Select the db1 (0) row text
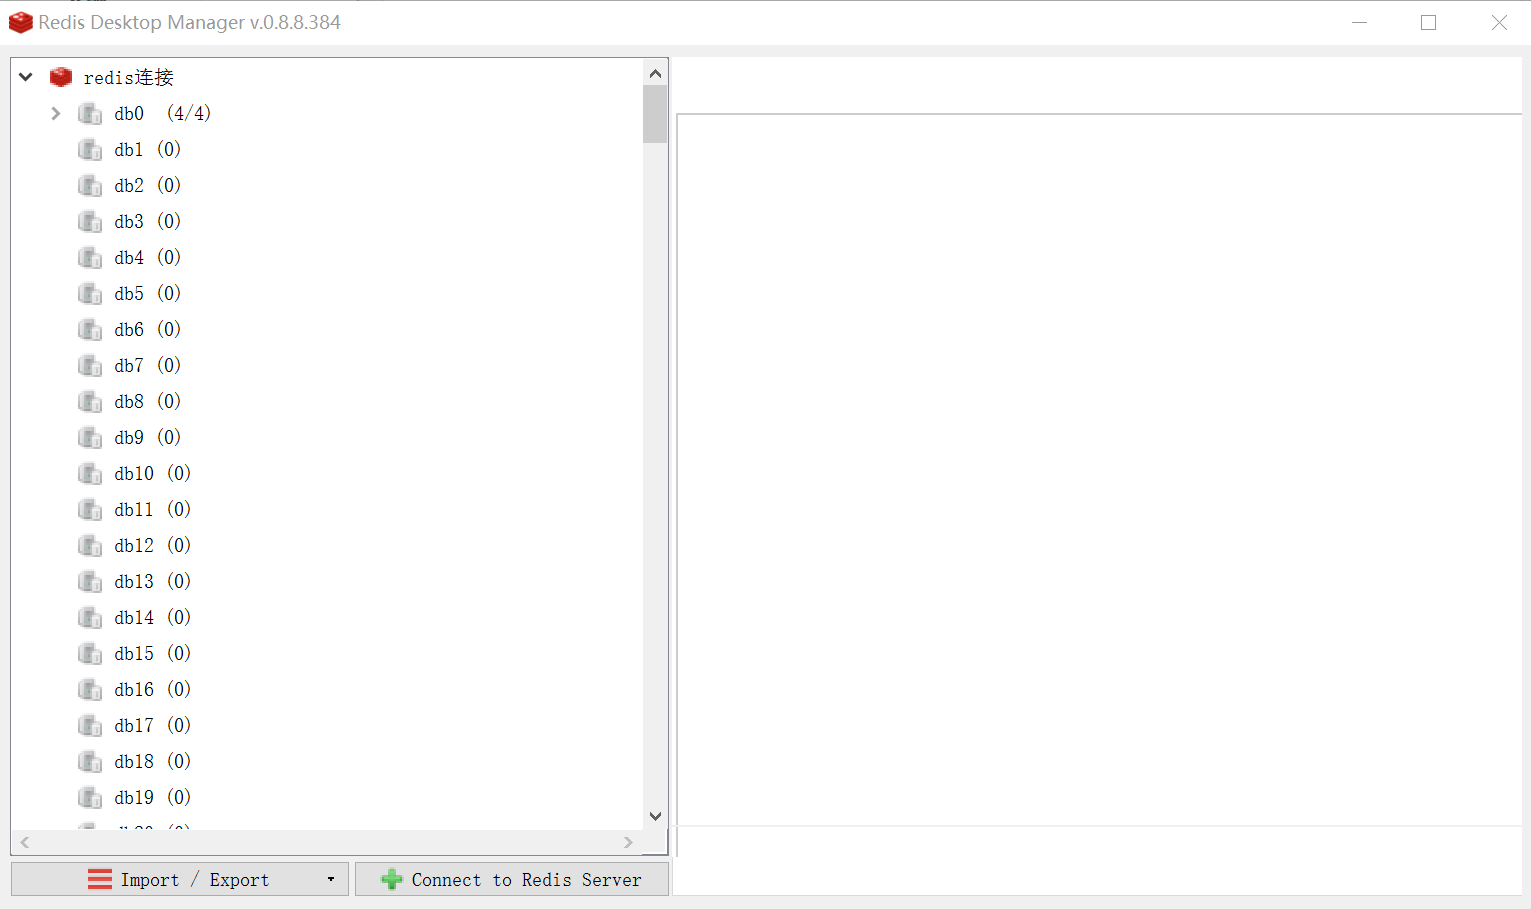 click(x=147, y=149)
